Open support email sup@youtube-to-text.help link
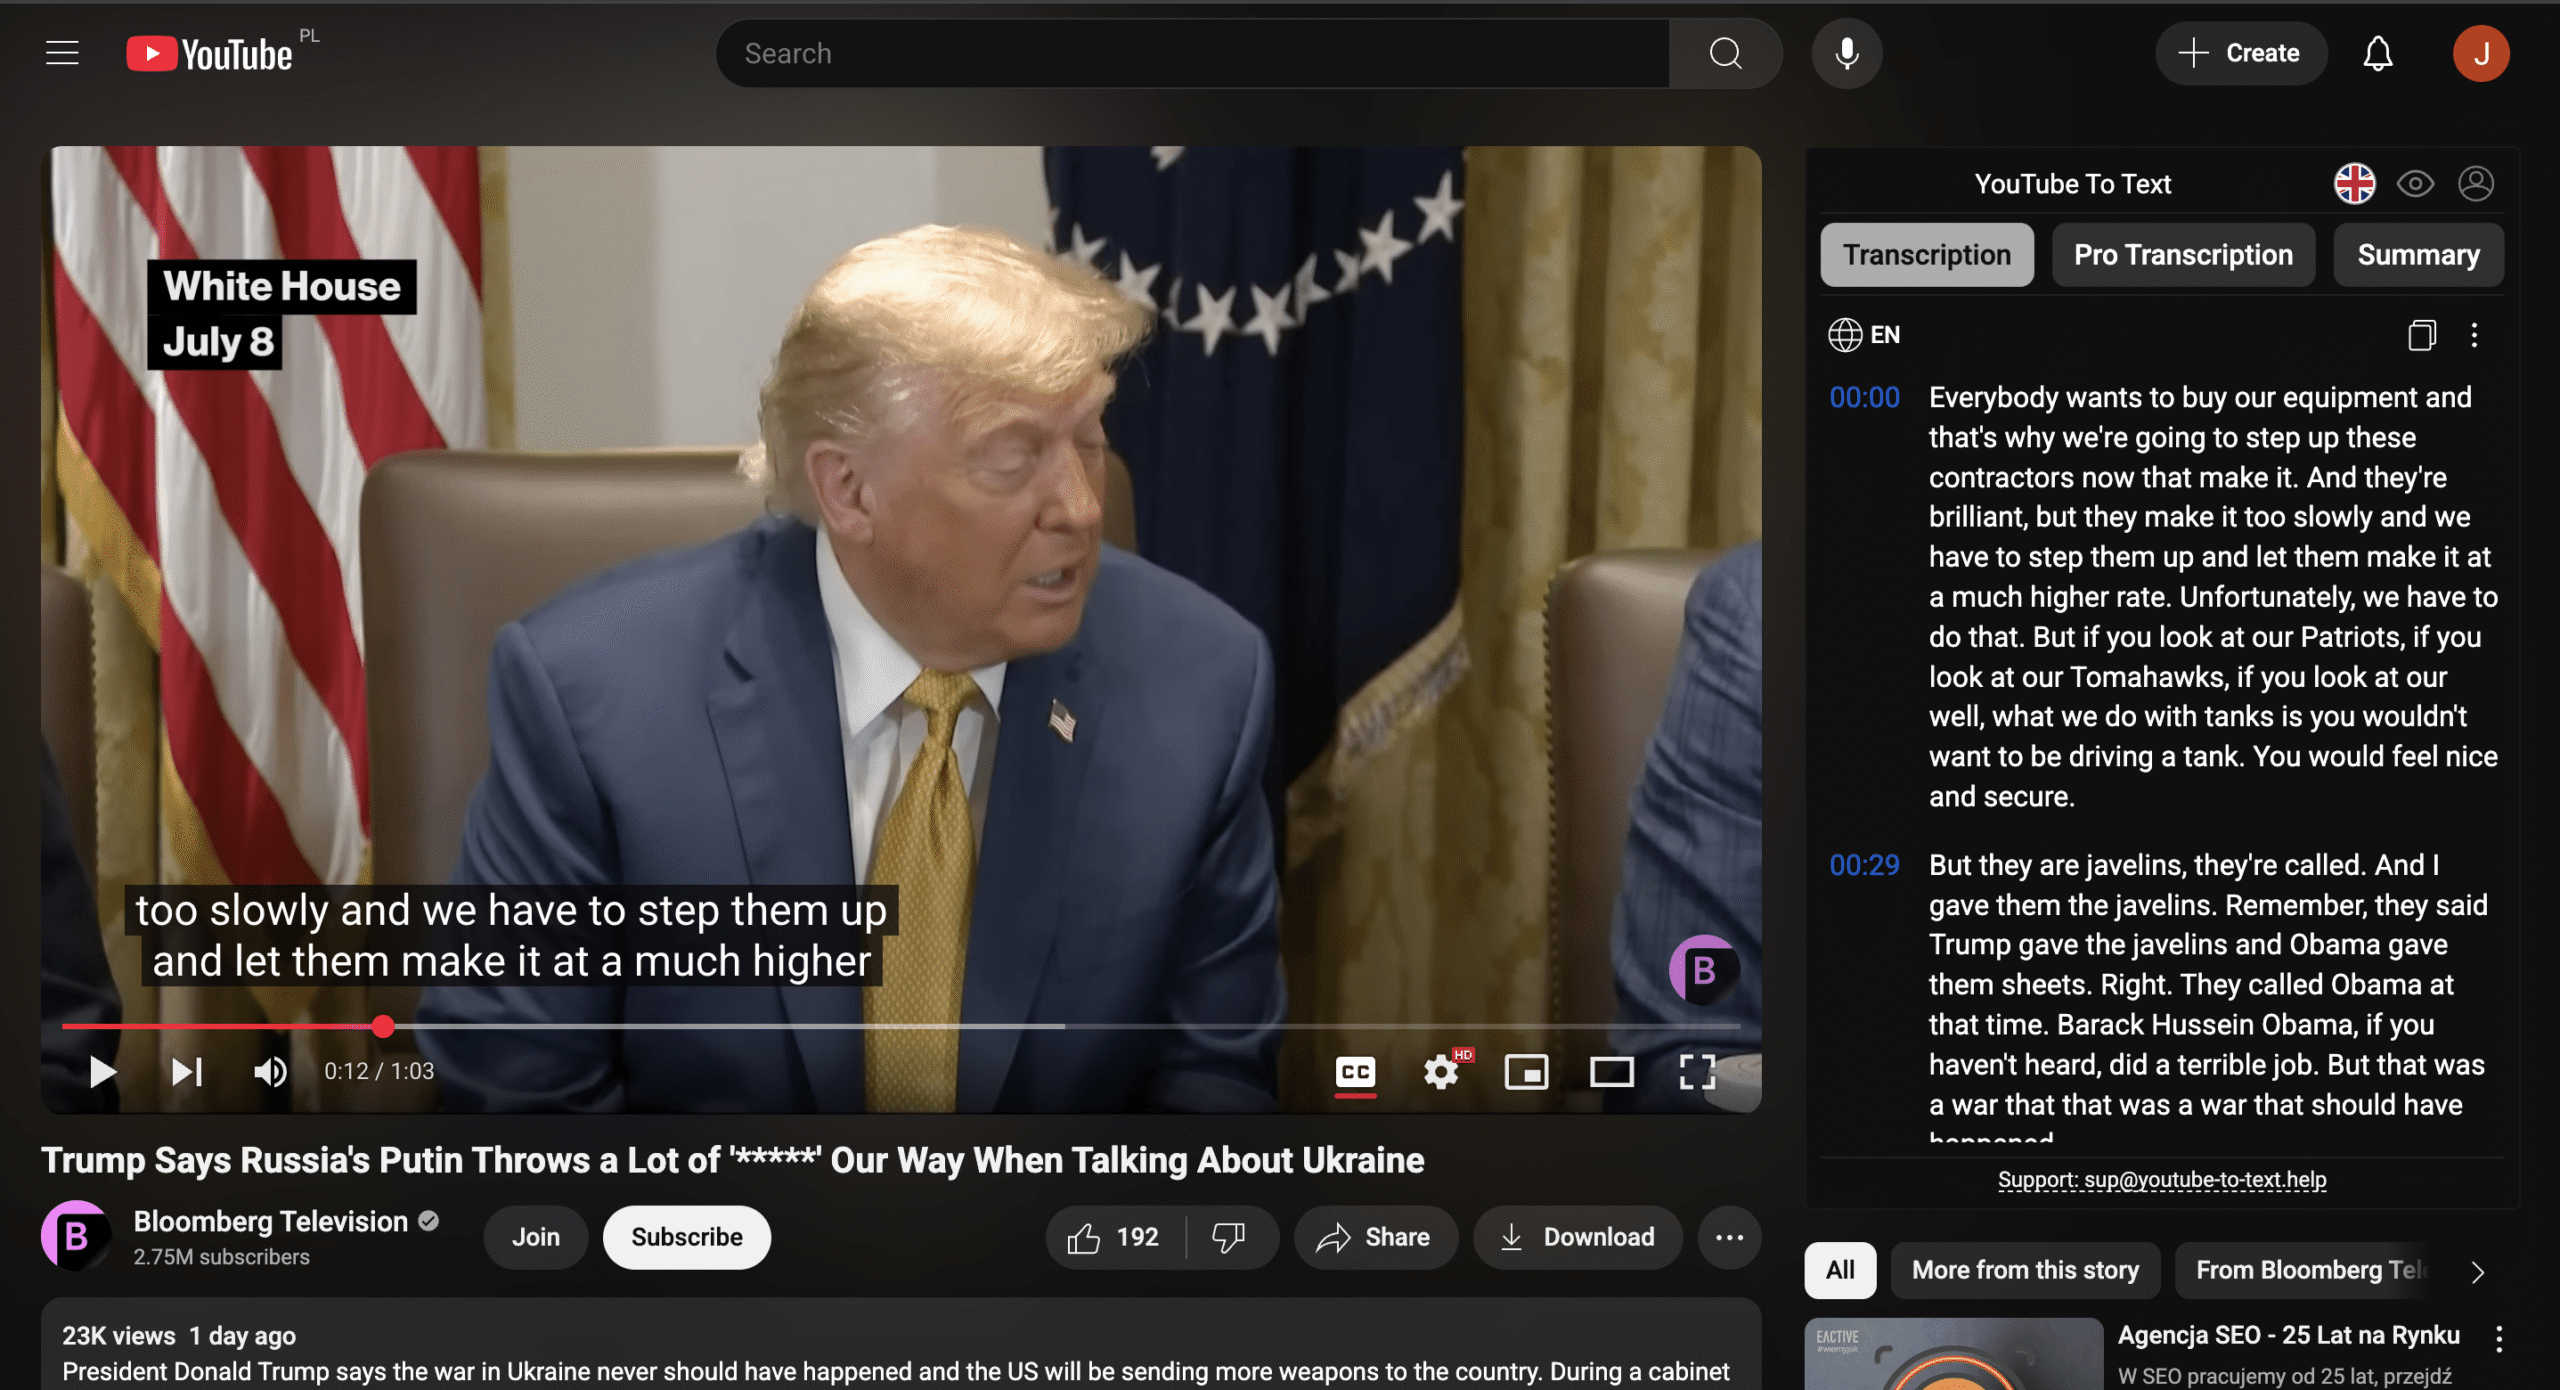The image size is (2560, 1390). tap(2162, 1179)
